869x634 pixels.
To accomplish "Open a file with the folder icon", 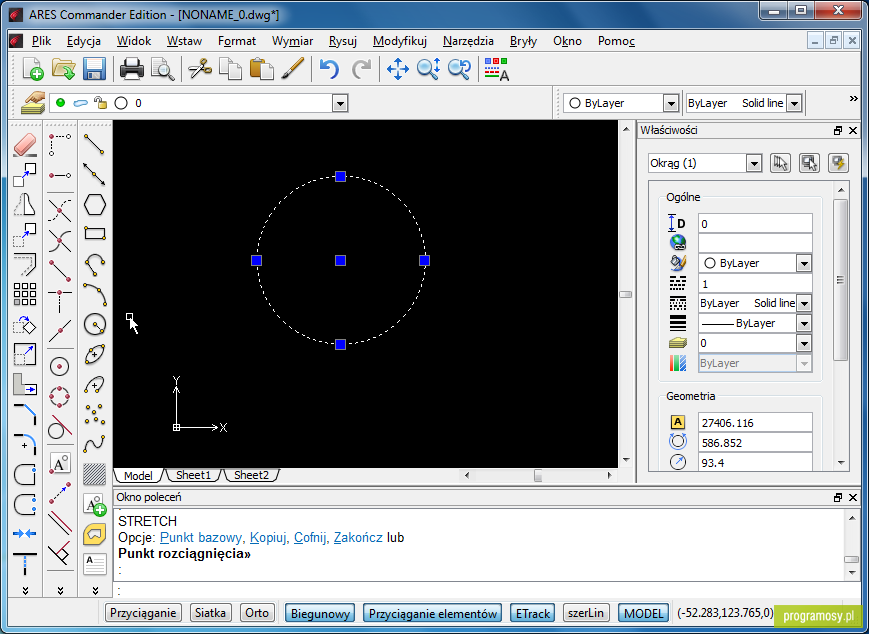I will (64, 69).
